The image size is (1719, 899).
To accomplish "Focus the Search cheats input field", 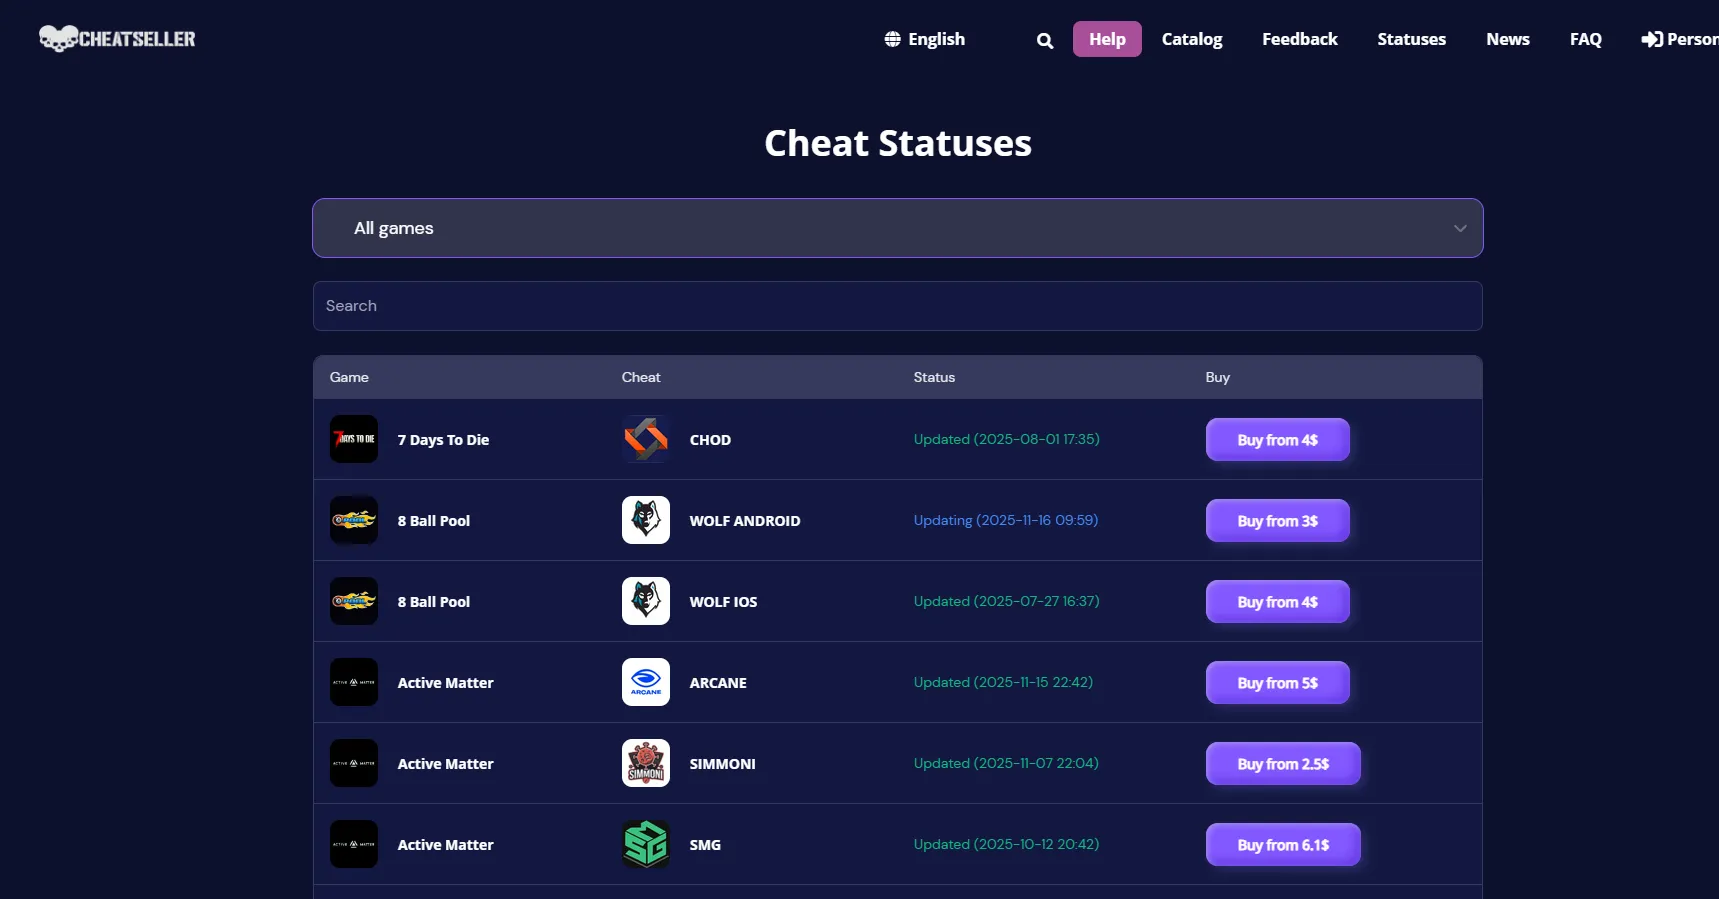I will tap(898, 306).
